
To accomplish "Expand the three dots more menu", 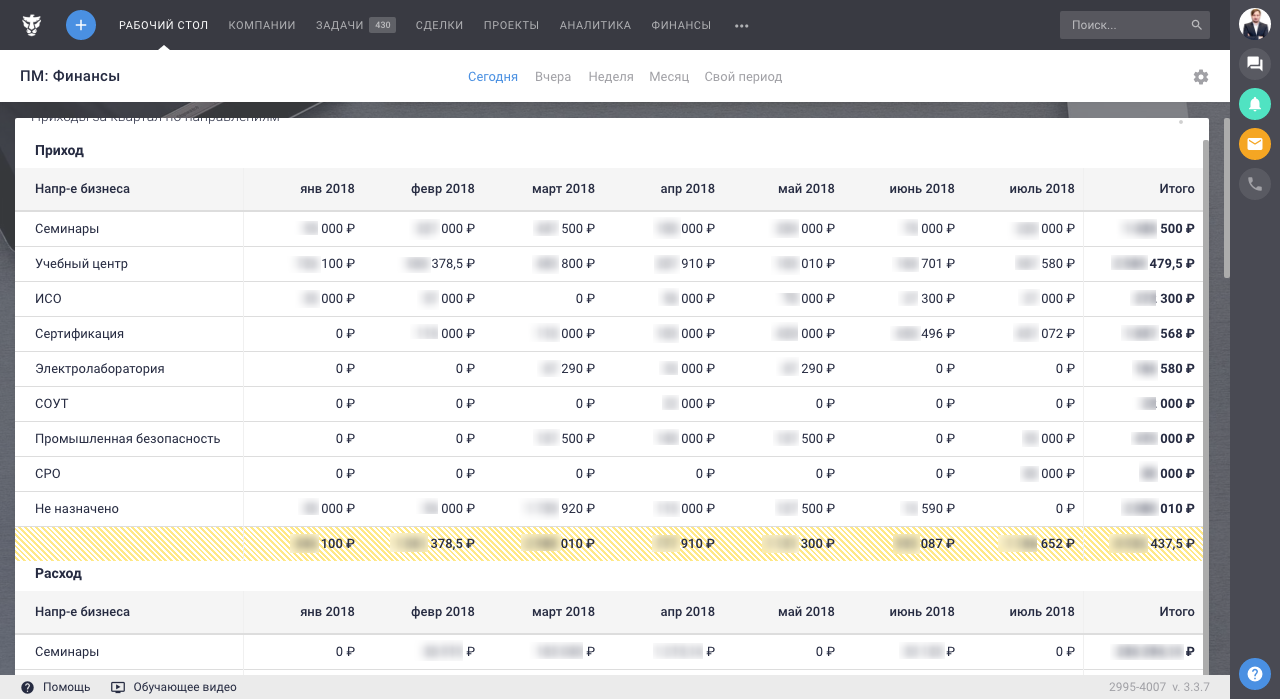I will (x=741, y=26).
